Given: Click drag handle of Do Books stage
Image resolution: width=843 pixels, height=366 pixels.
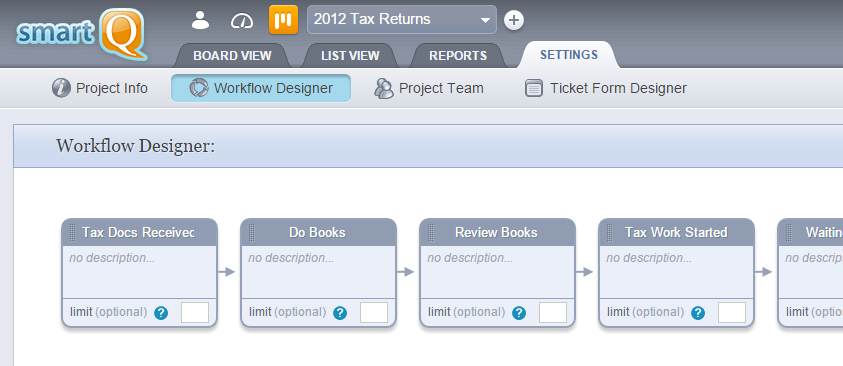Looking at the screenshot, I should tap(252, 233).
